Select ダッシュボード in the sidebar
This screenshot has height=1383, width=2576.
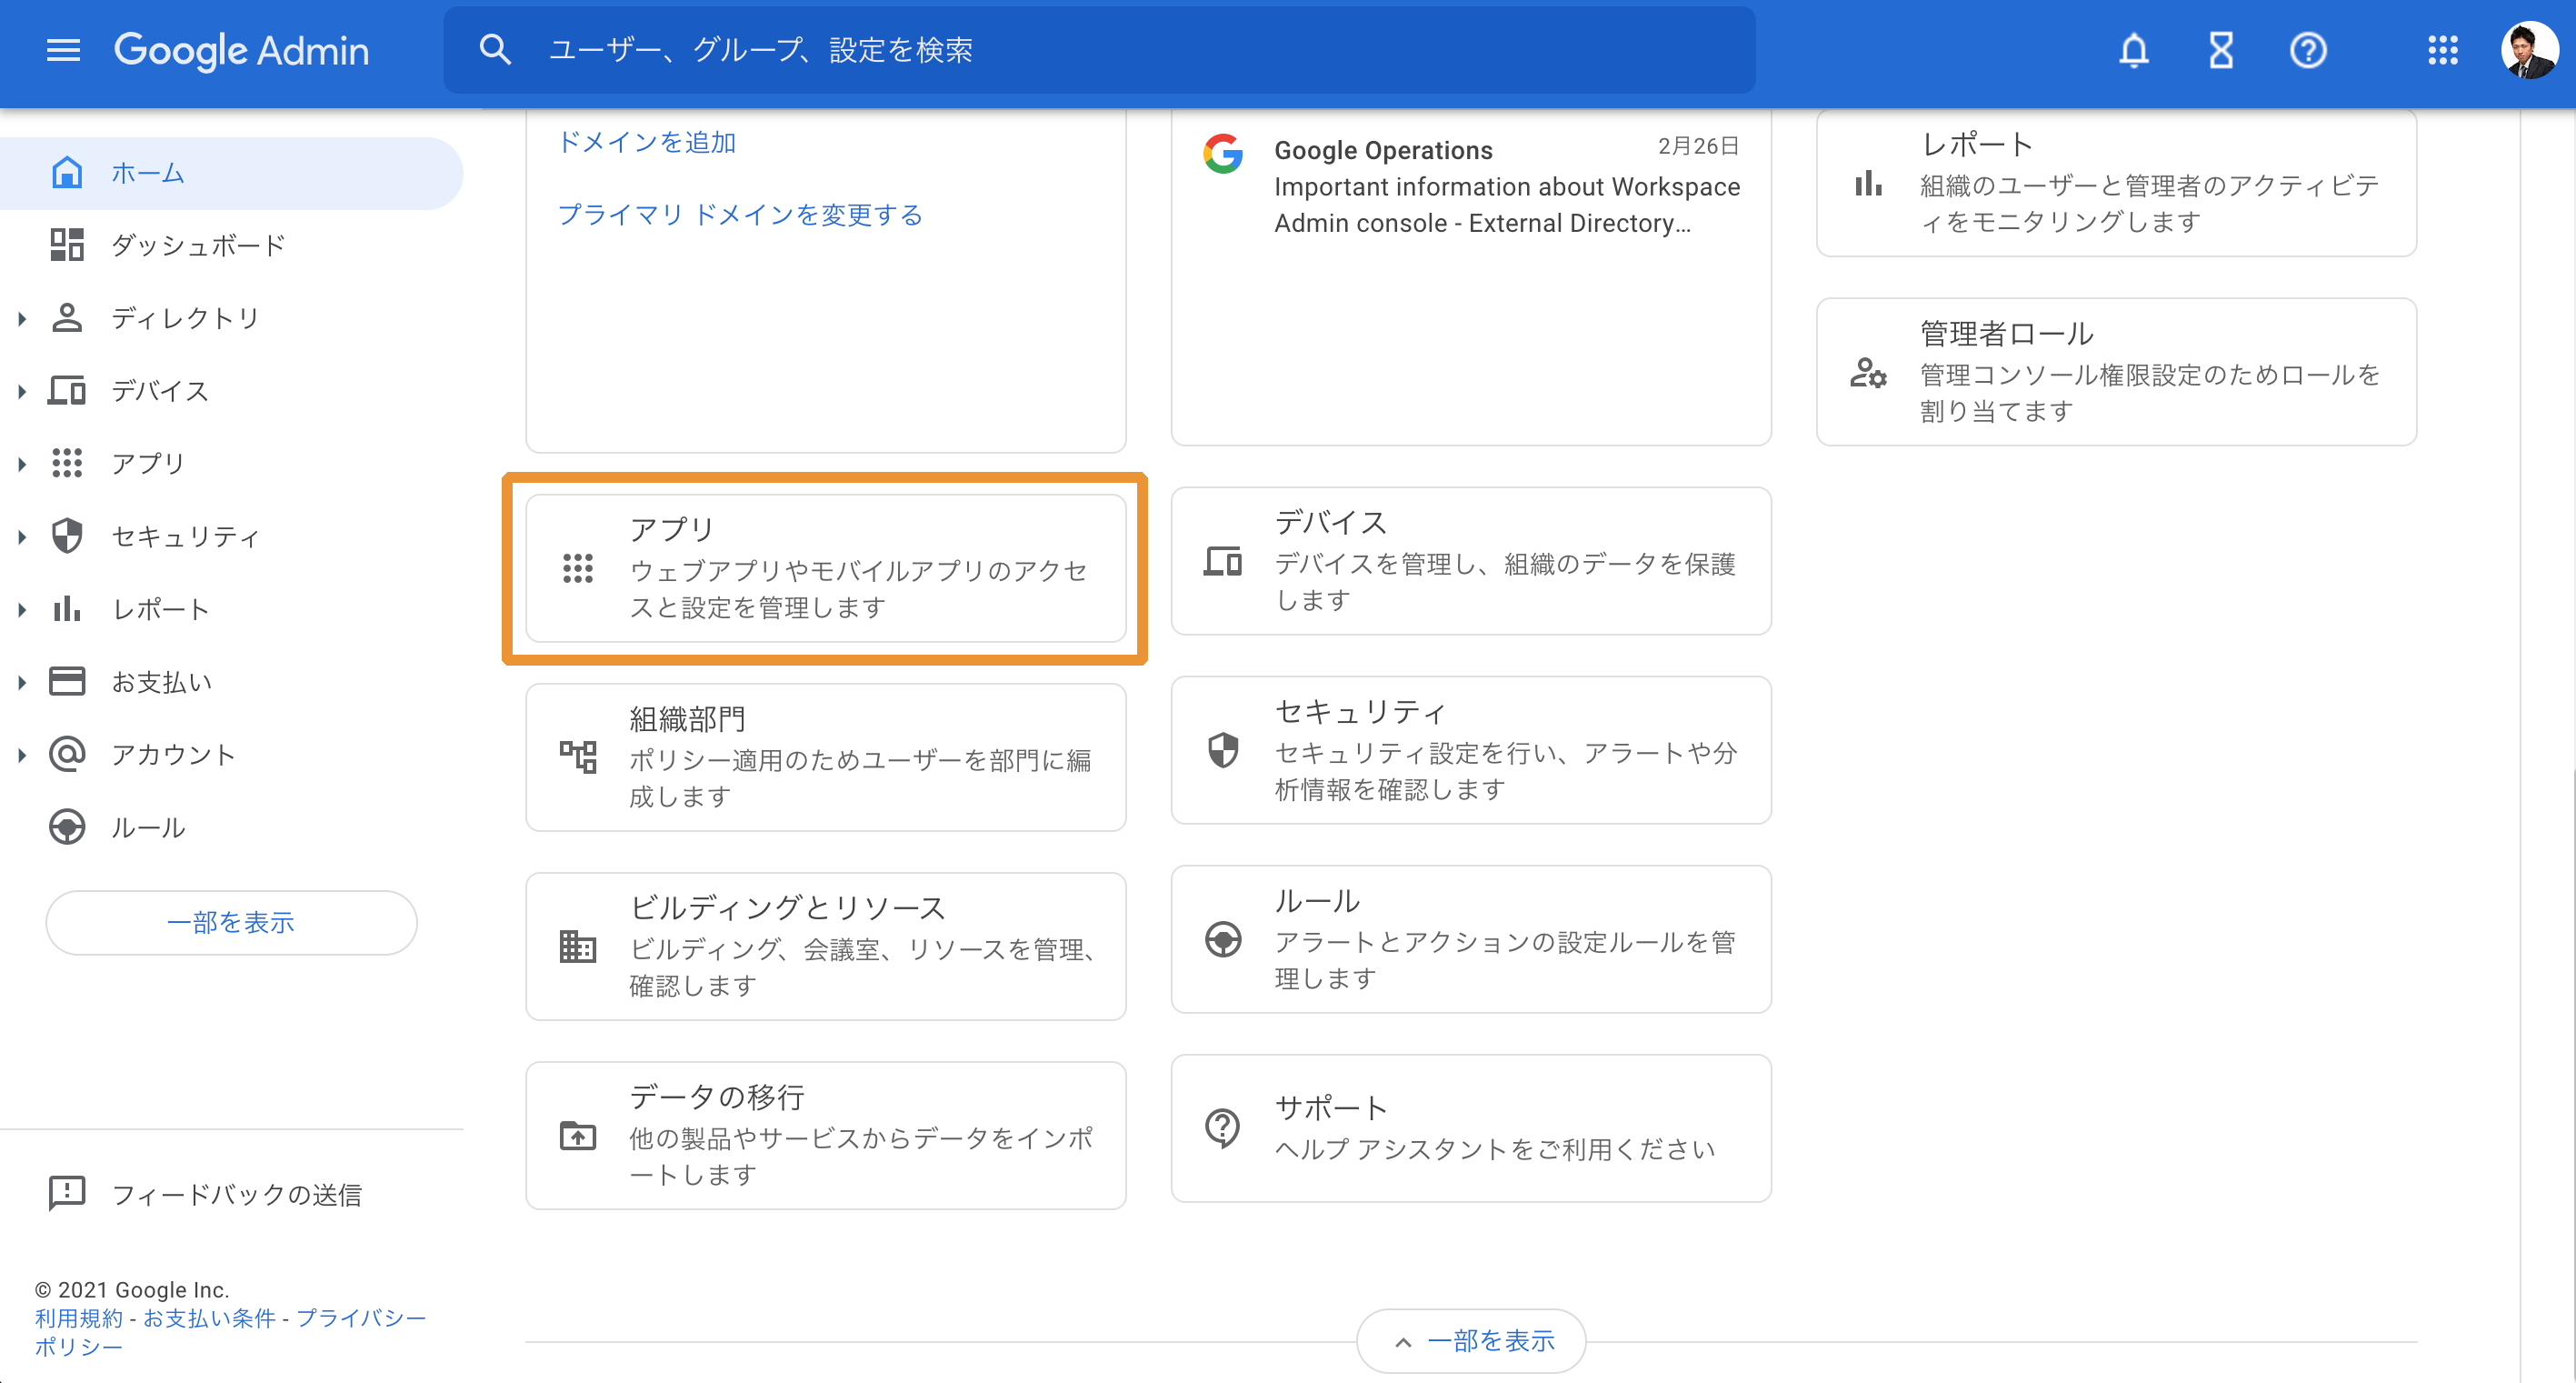click(x=231, y=246)
